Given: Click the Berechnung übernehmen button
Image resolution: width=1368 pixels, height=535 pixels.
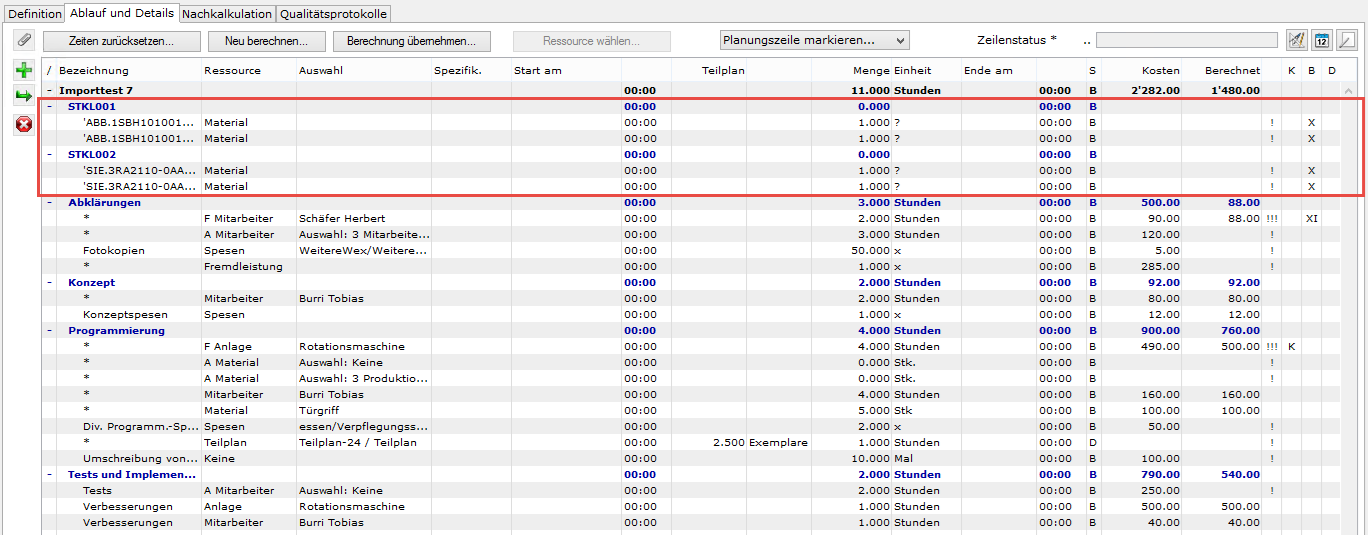Looking at the screenshot, I should 412,41.
